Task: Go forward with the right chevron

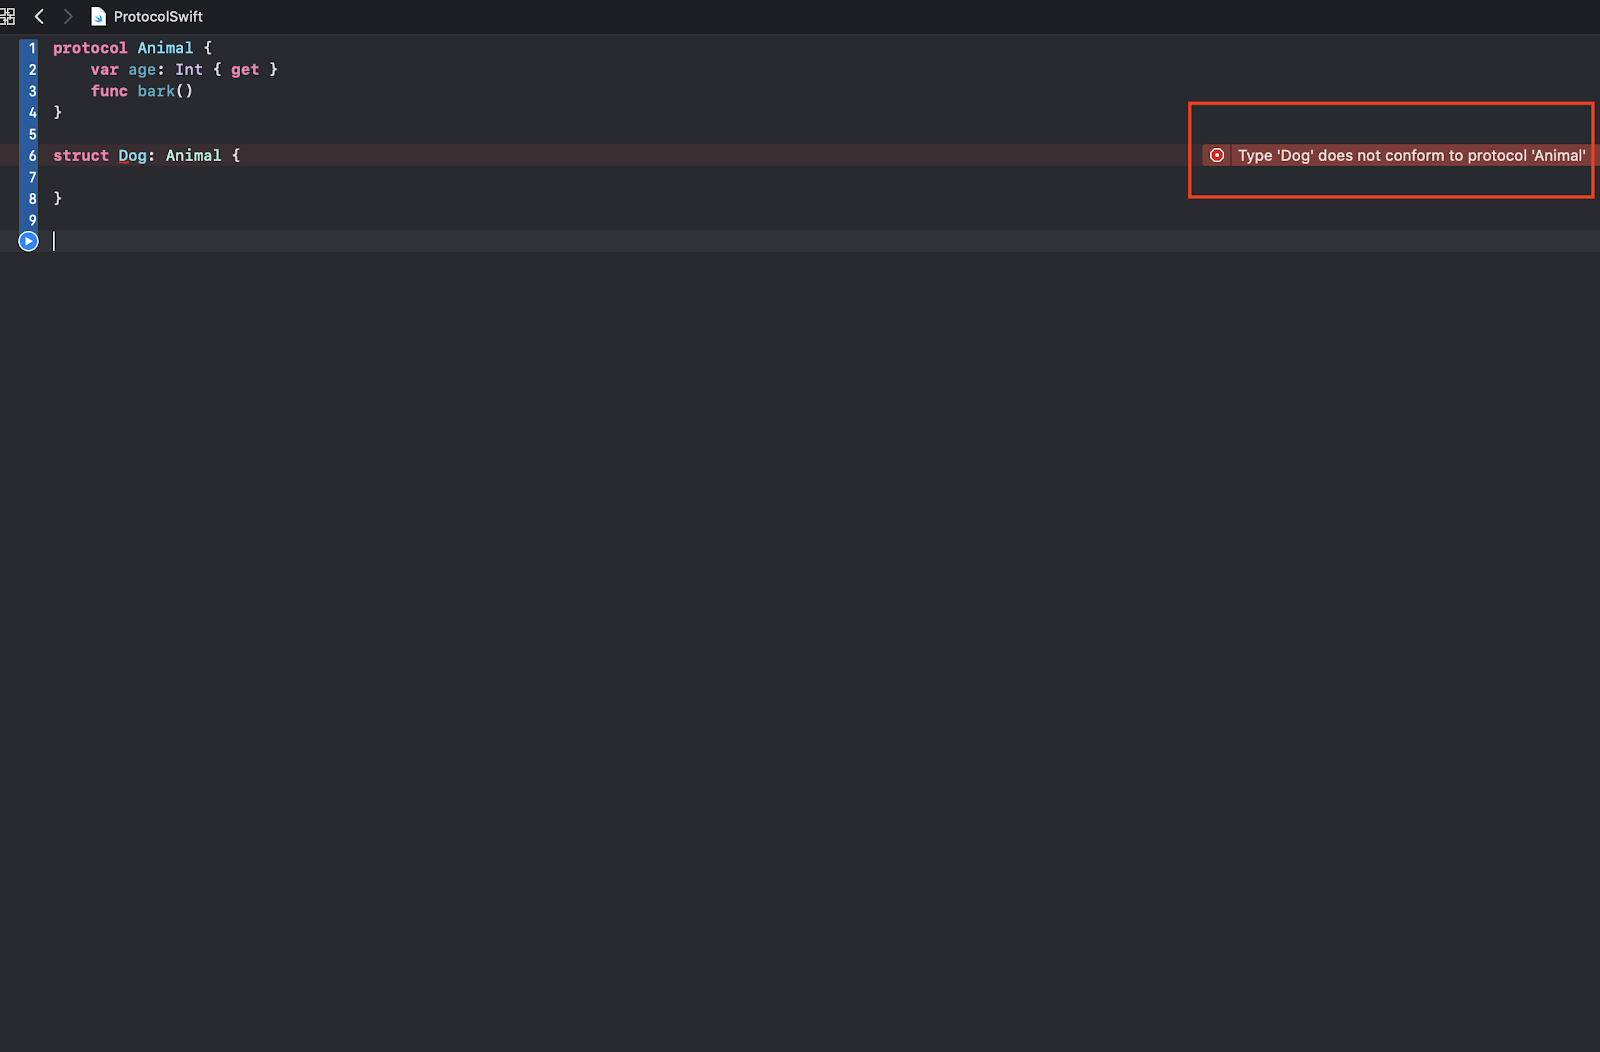Action: [68, 16]
